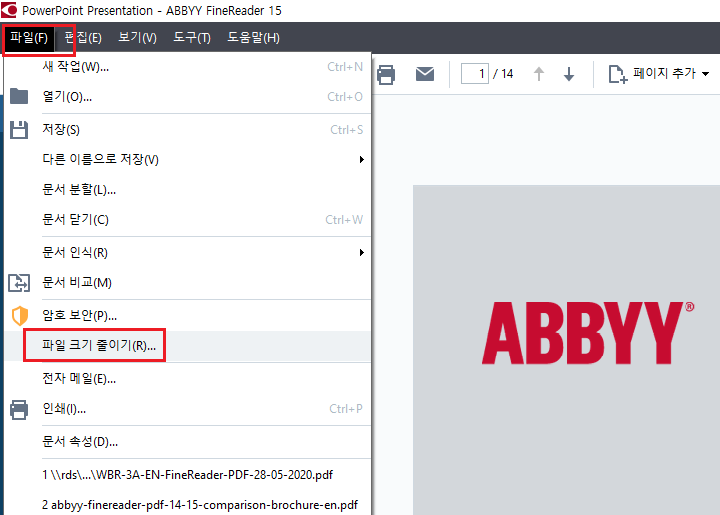Viewport: 720px width, 515px height.
Task: Click the folder icon beside 열기(O)
Action: 19,96
